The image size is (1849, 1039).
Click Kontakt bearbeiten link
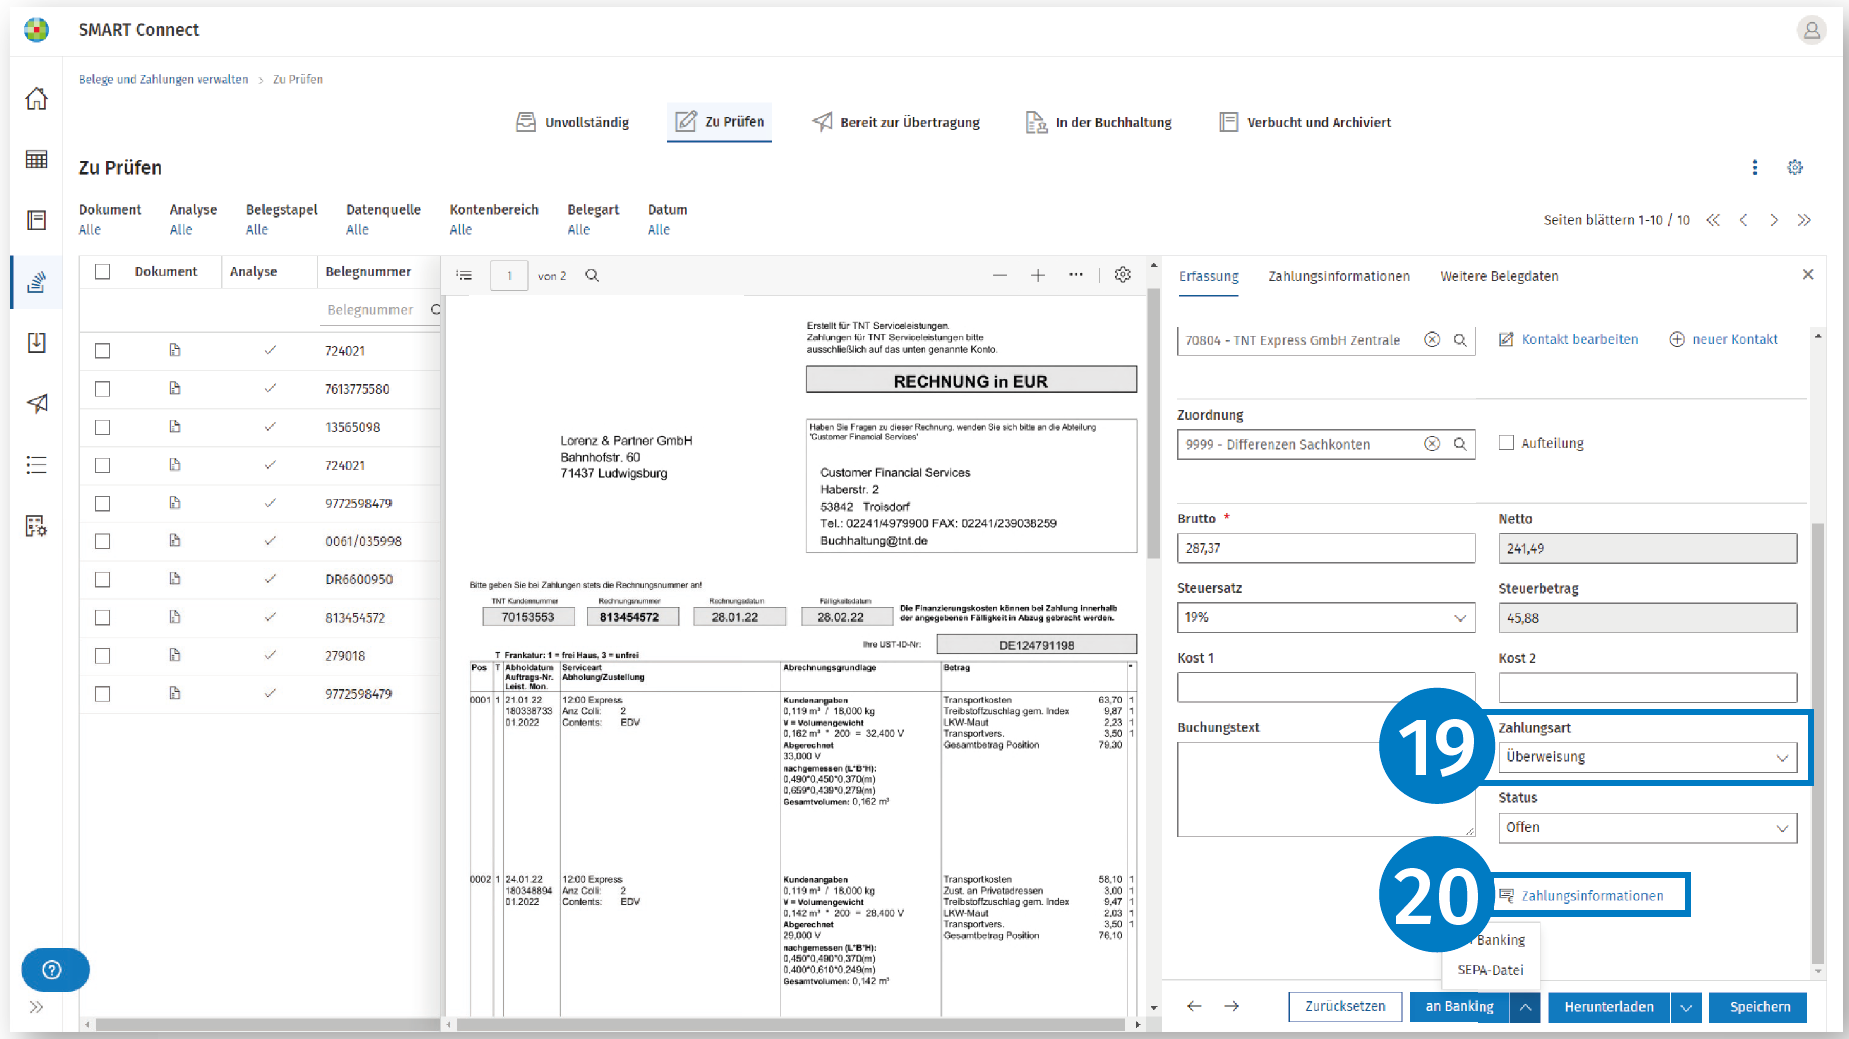1568,340
